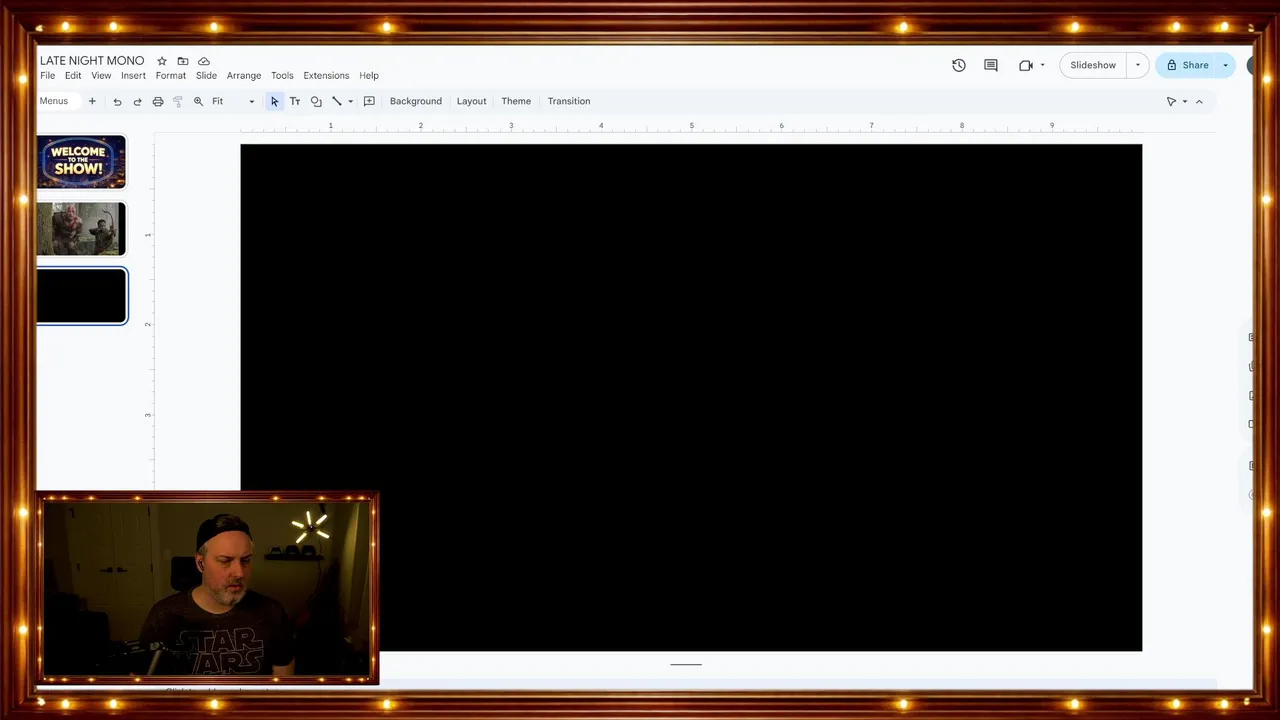Open the Arrange menu

coord(244,76)
